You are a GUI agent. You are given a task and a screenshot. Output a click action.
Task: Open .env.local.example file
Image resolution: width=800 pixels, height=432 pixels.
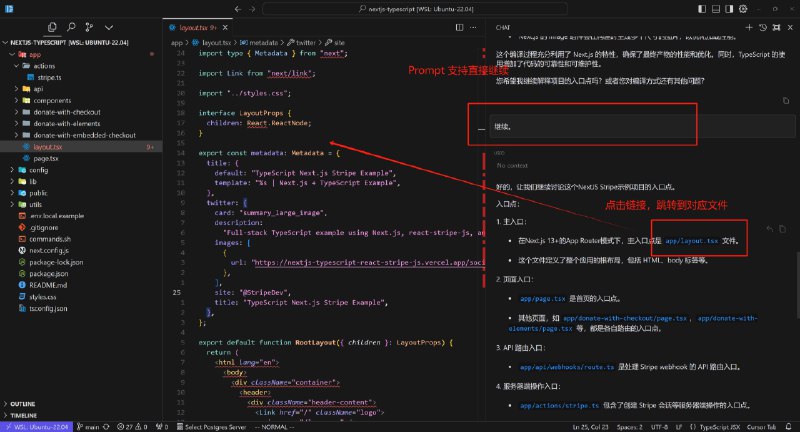[56, 216]
